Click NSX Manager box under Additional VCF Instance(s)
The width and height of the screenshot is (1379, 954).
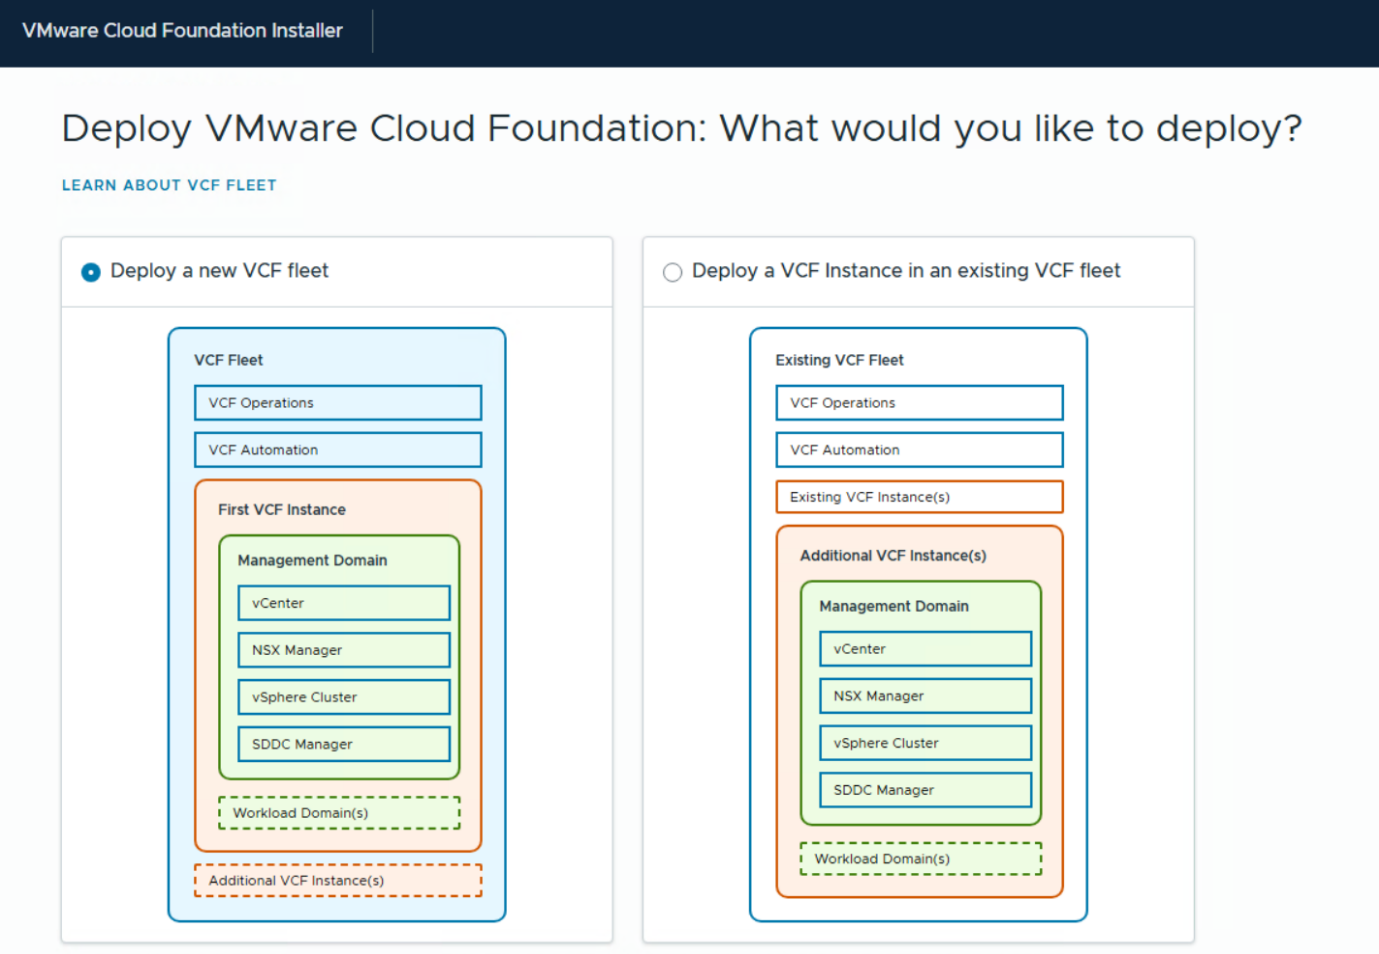[925, 696]
